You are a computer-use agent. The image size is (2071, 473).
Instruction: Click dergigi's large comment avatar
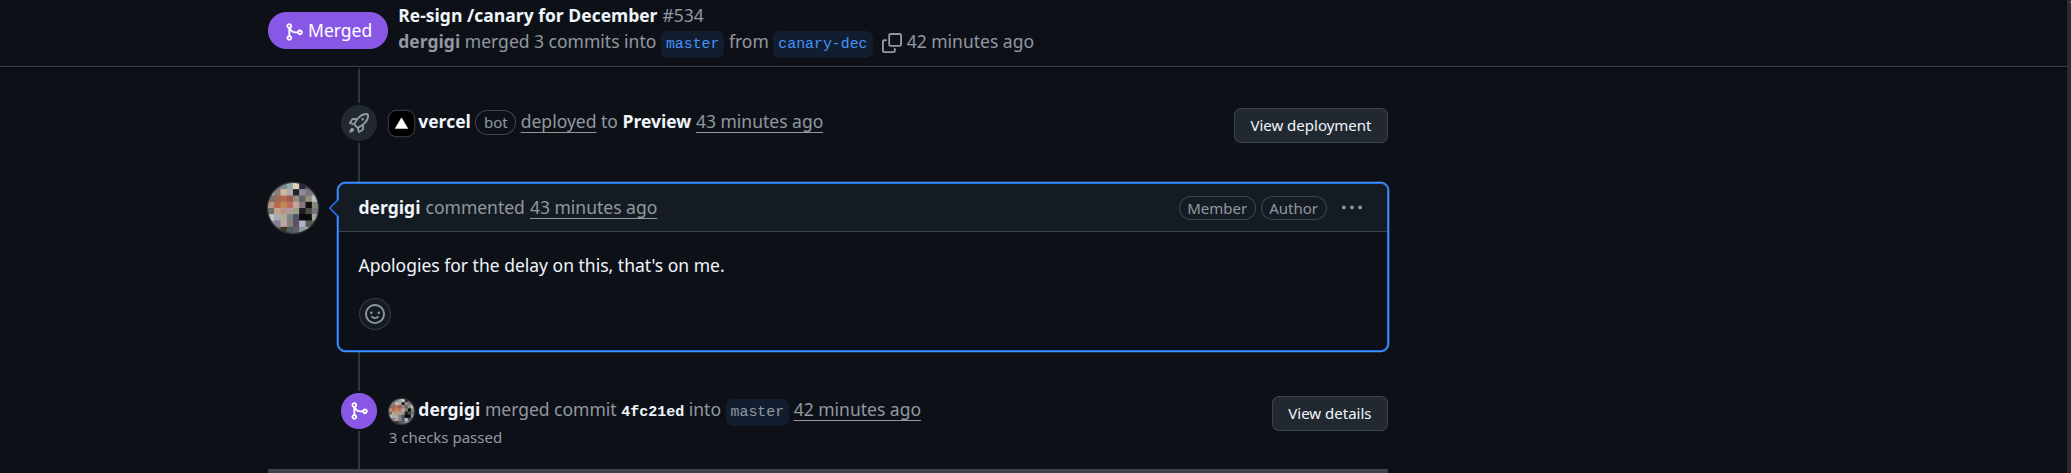pos(293,208)
